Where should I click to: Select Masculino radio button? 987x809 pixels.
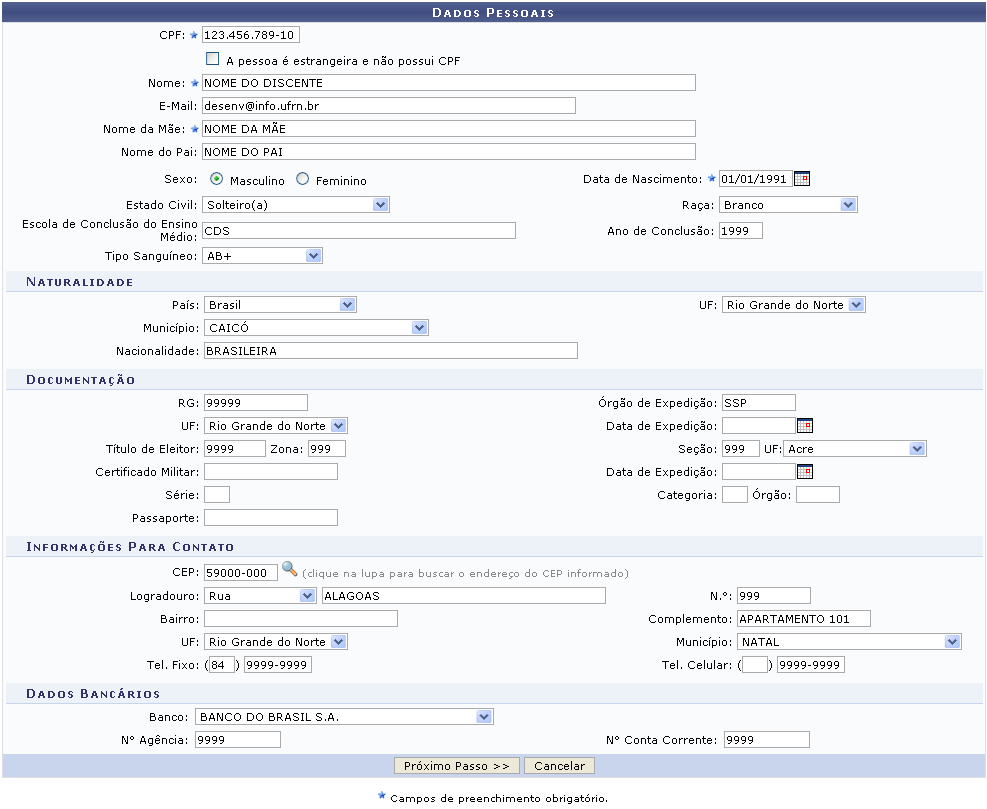tap(217, 180)
